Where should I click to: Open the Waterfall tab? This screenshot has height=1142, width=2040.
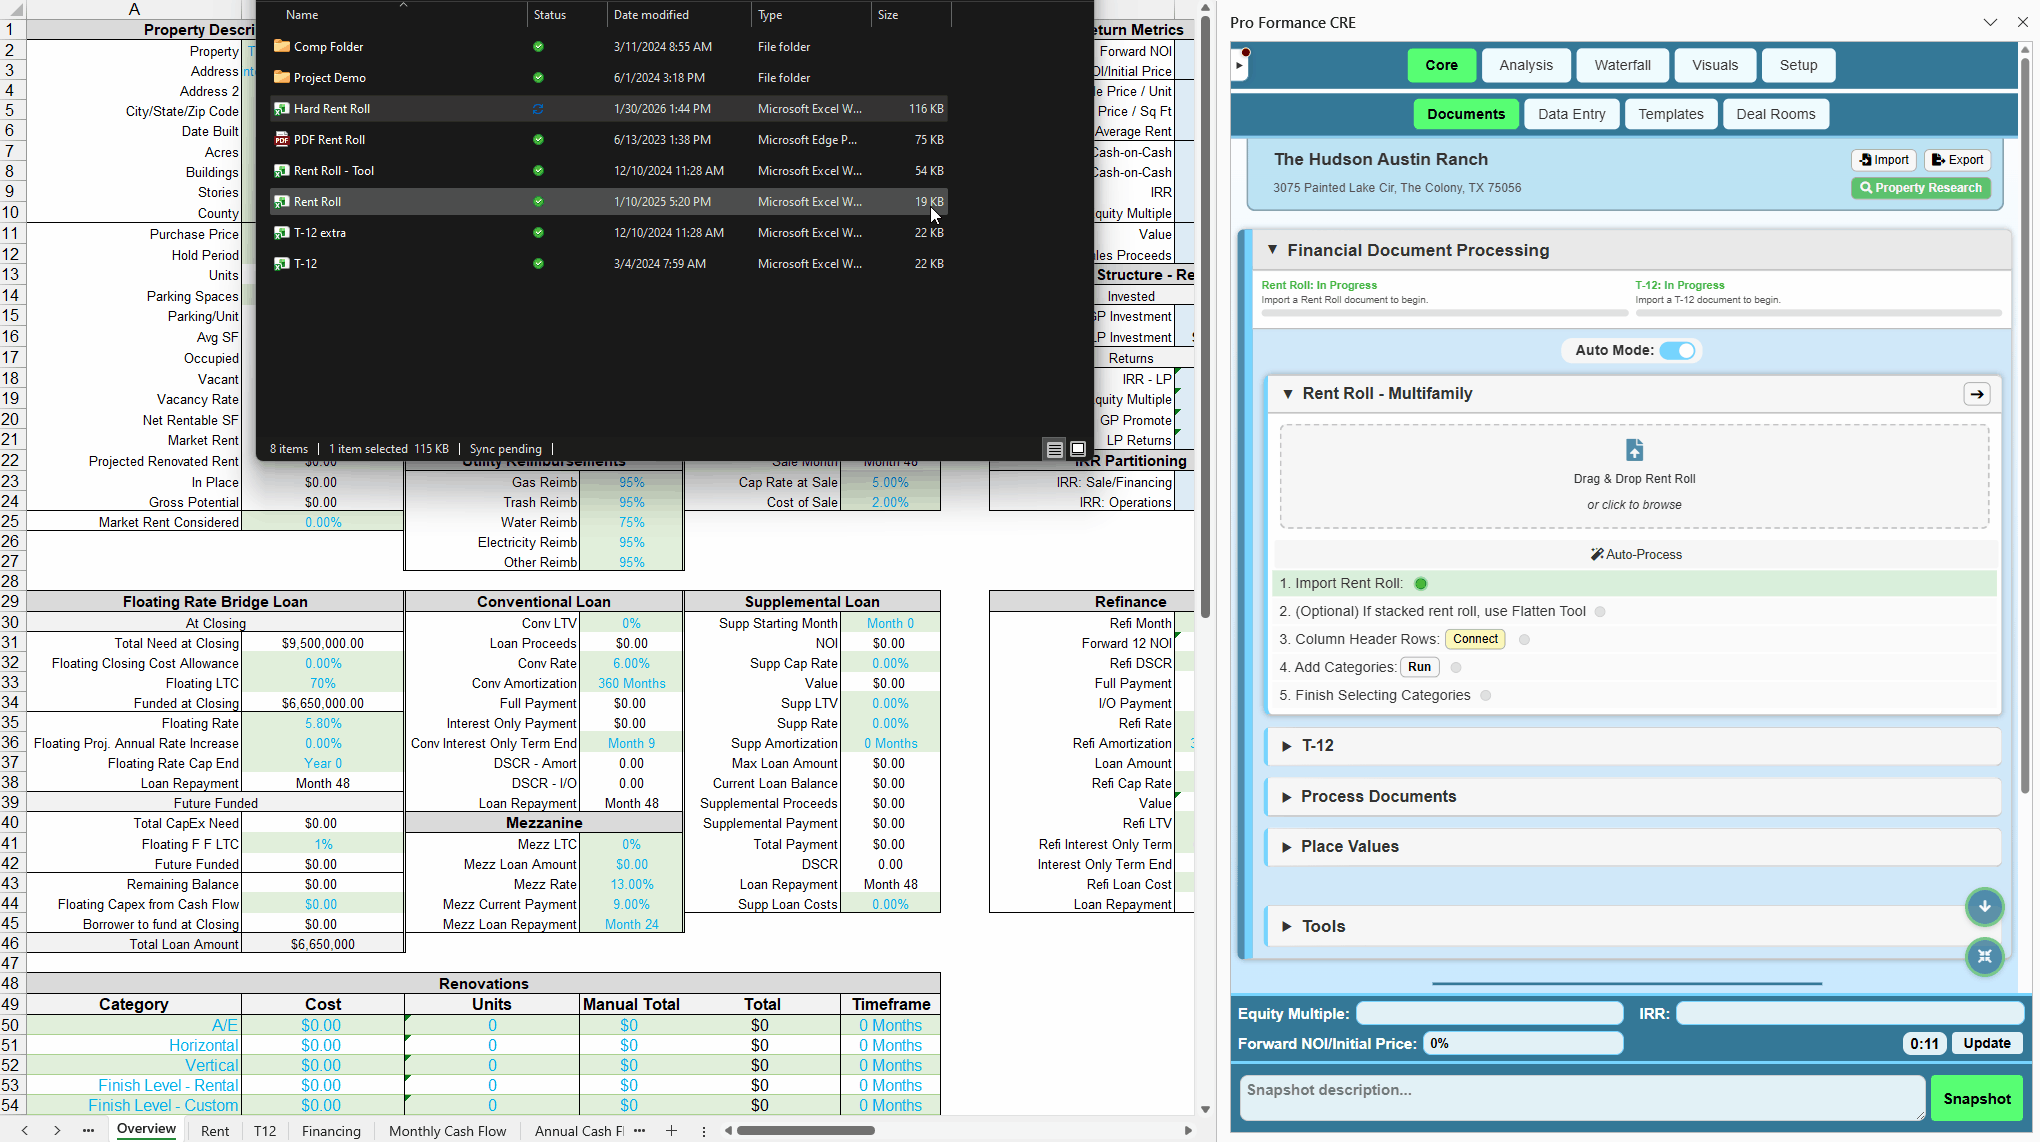click(1622, 65)
